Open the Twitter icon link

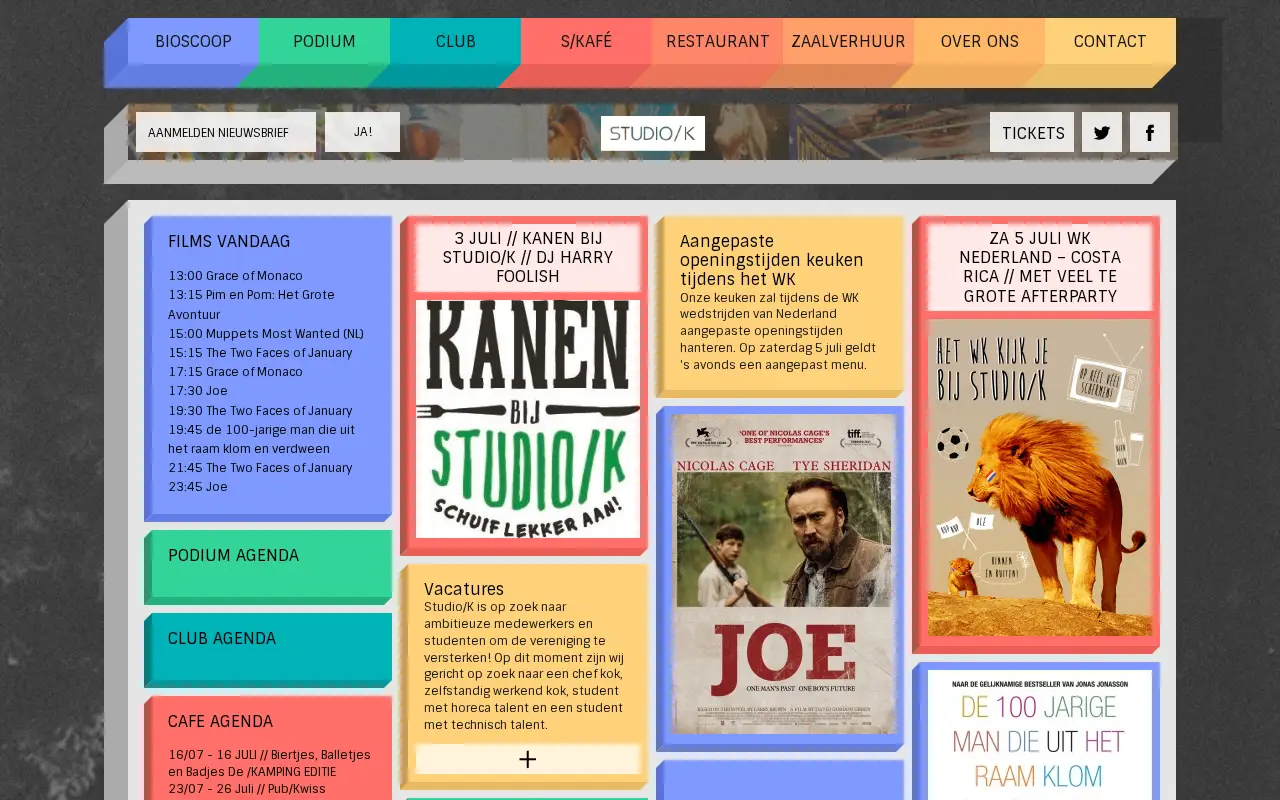coord(1102,132)
